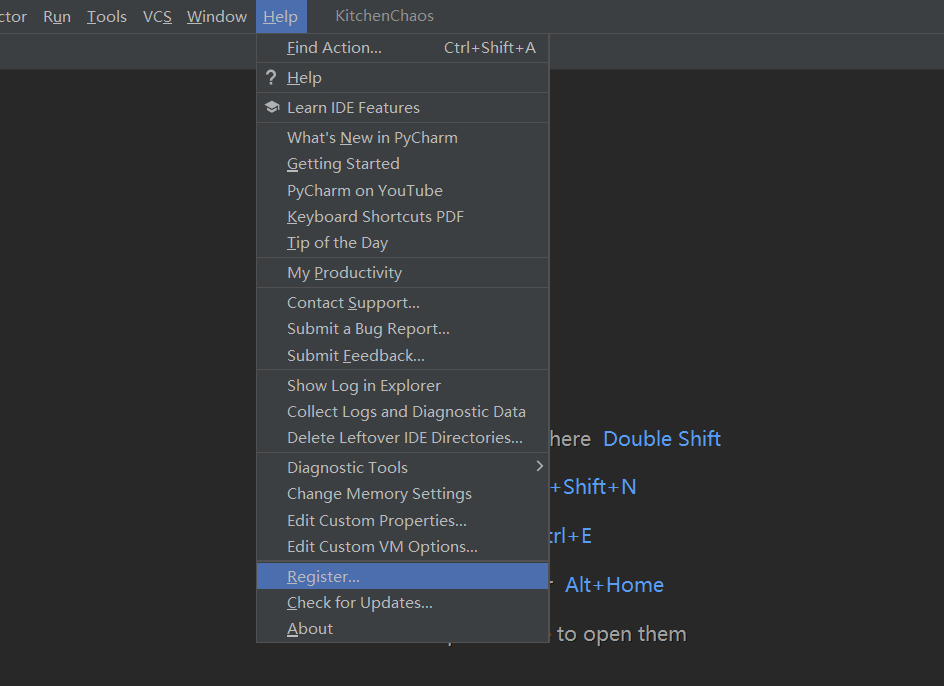Click the KitchenChaos project title

coord(384,16)
